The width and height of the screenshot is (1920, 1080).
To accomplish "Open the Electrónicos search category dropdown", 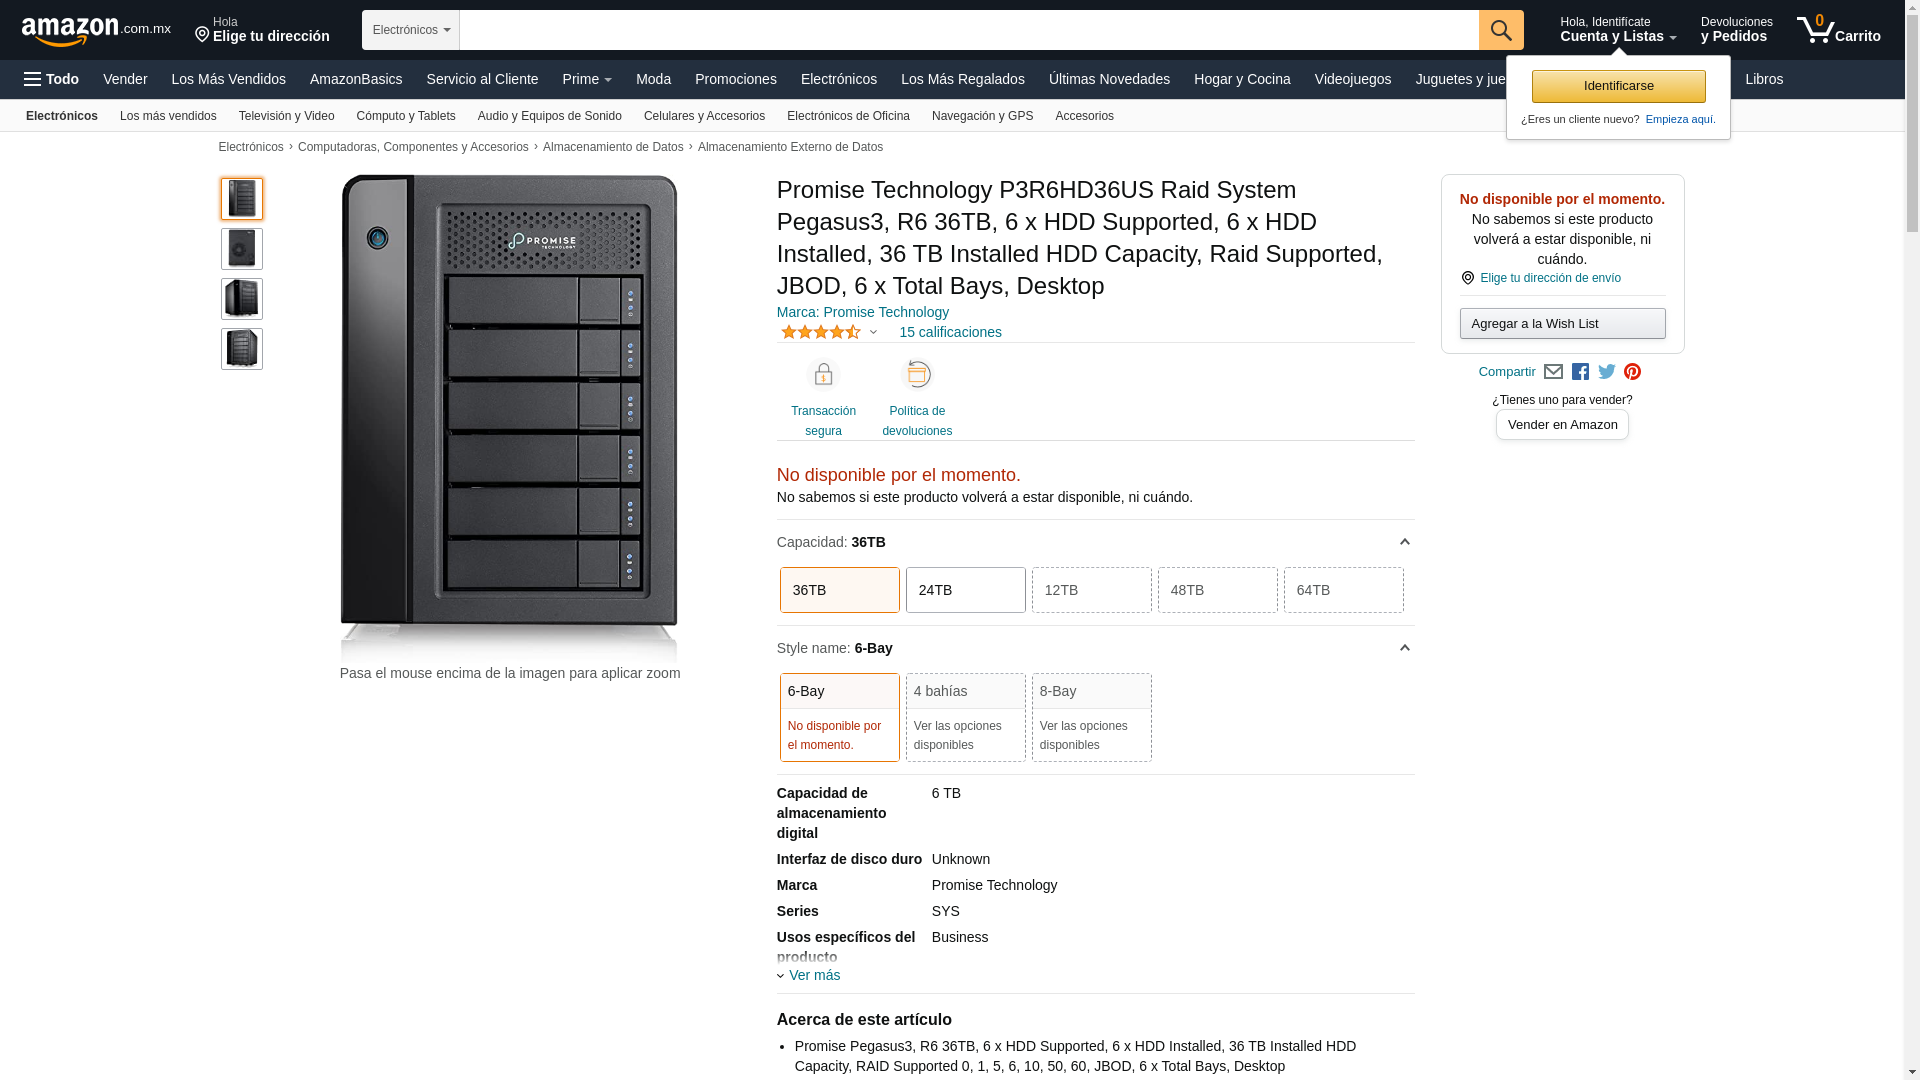I will click(411, 30).
